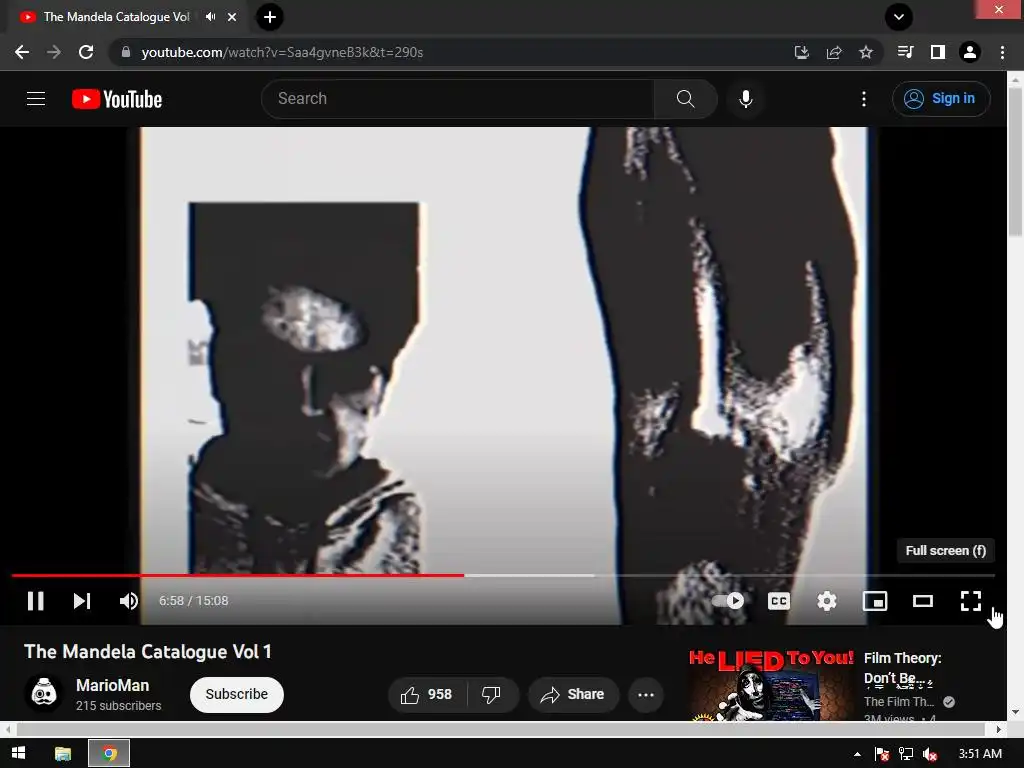Focus the YouTube Search field
The image size is (1024, 768).
click(457, 99)
